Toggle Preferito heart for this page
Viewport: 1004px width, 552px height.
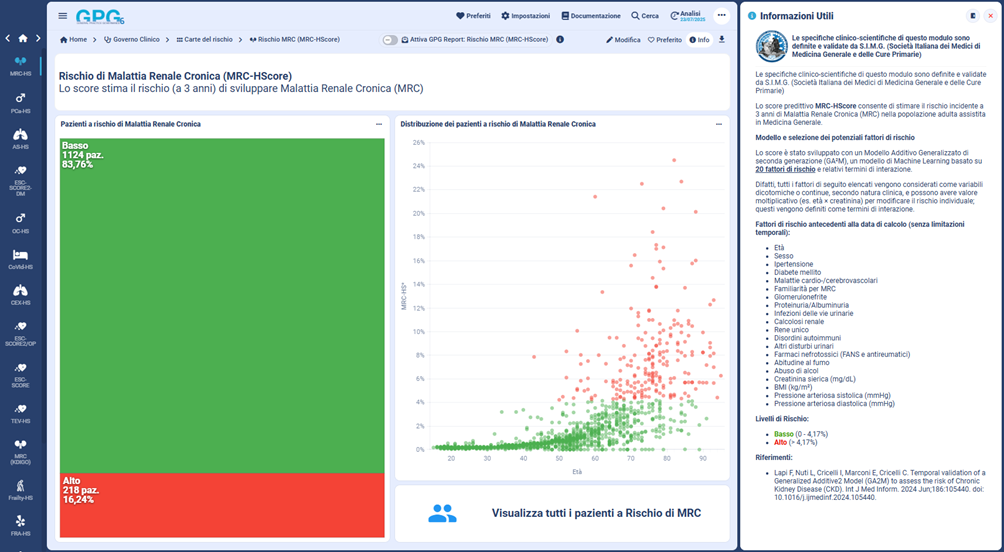click(x=664, y=40)
